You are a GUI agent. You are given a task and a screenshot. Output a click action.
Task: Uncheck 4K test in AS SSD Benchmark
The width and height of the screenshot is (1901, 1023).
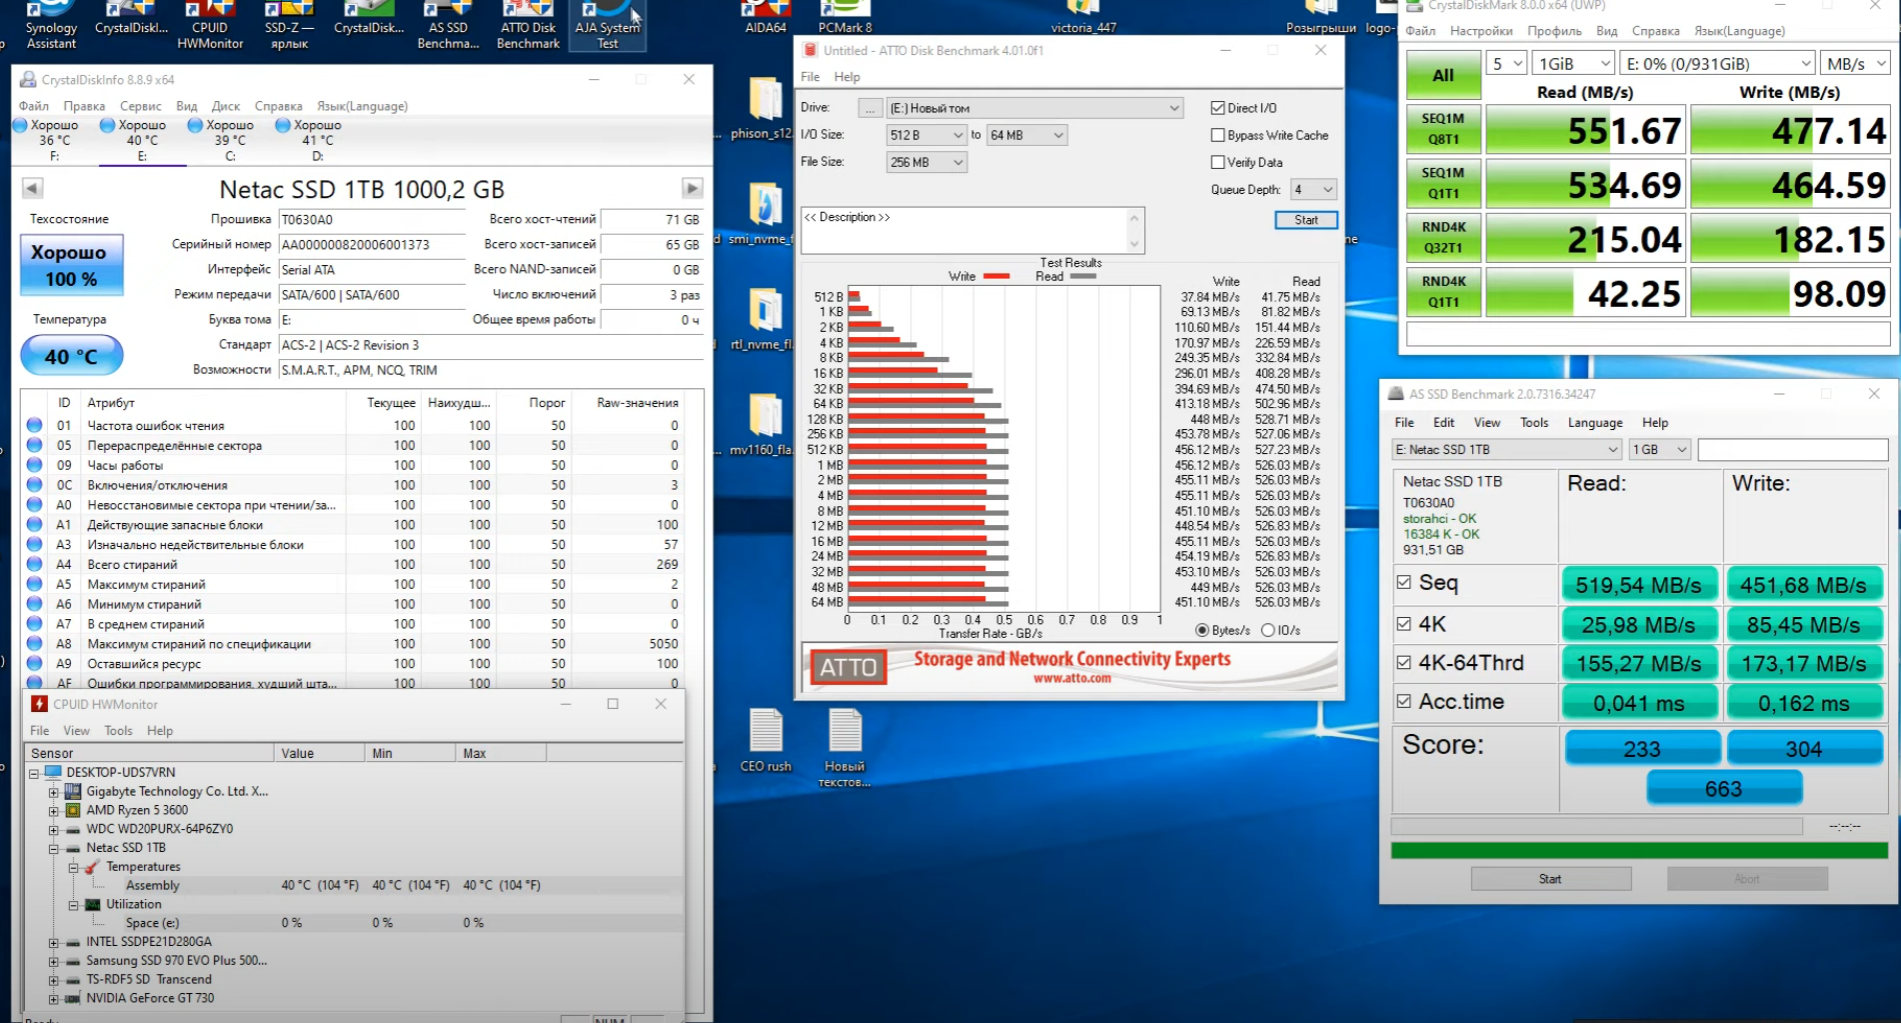pos(1404,624)
